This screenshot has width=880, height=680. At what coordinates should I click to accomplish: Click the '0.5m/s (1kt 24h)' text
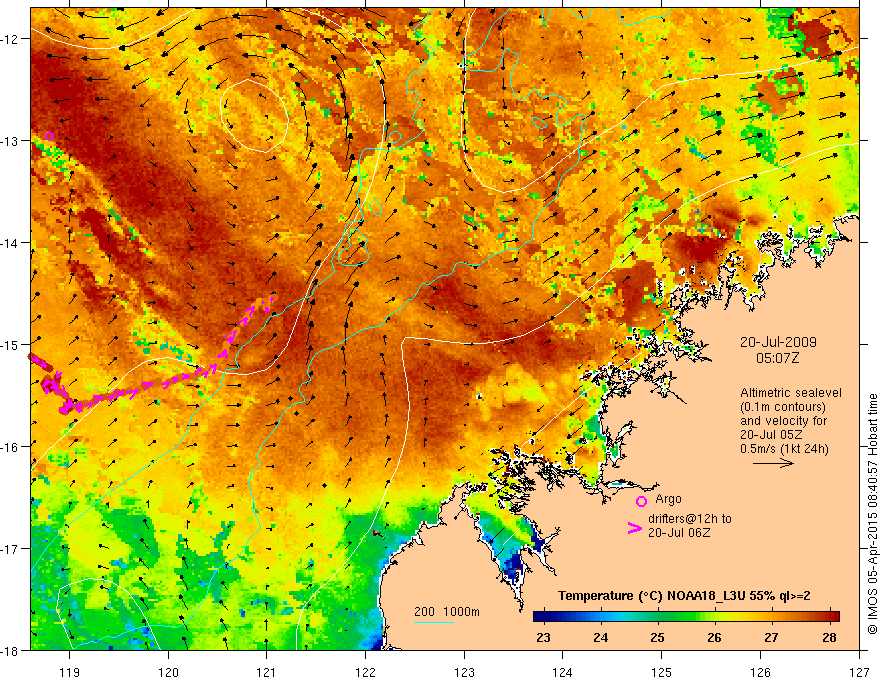pyautogui.click(x=785, y=449)
